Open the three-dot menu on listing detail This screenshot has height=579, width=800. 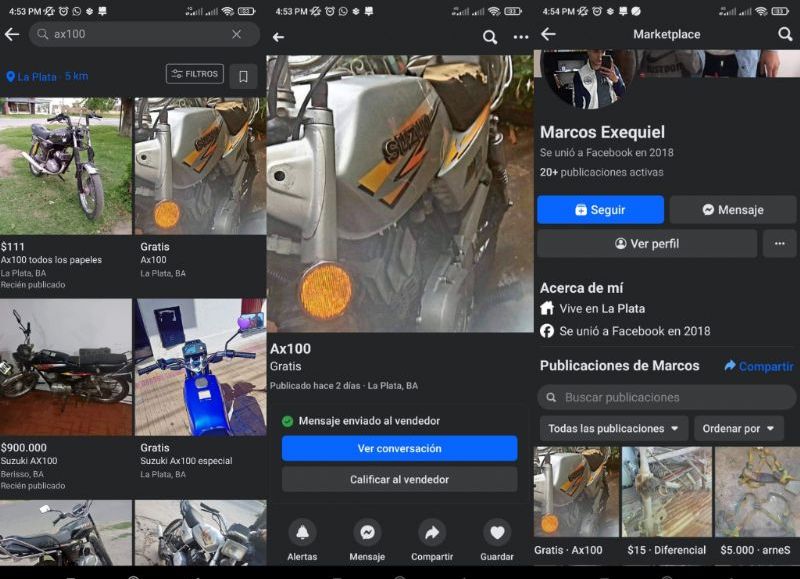[521, 37]
